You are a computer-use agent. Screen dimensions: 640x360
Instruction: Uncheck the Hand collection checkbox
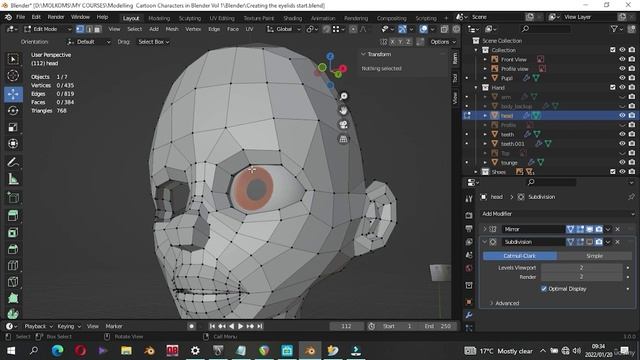coord(613,87)
